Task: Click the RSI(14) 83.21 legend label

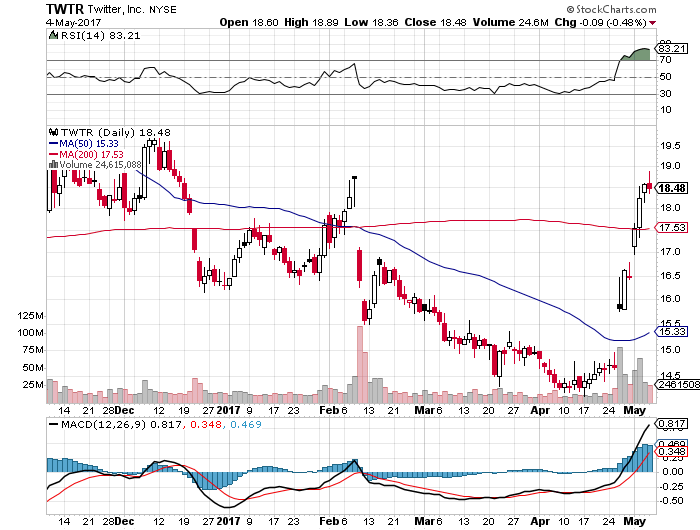Action: 100,36
